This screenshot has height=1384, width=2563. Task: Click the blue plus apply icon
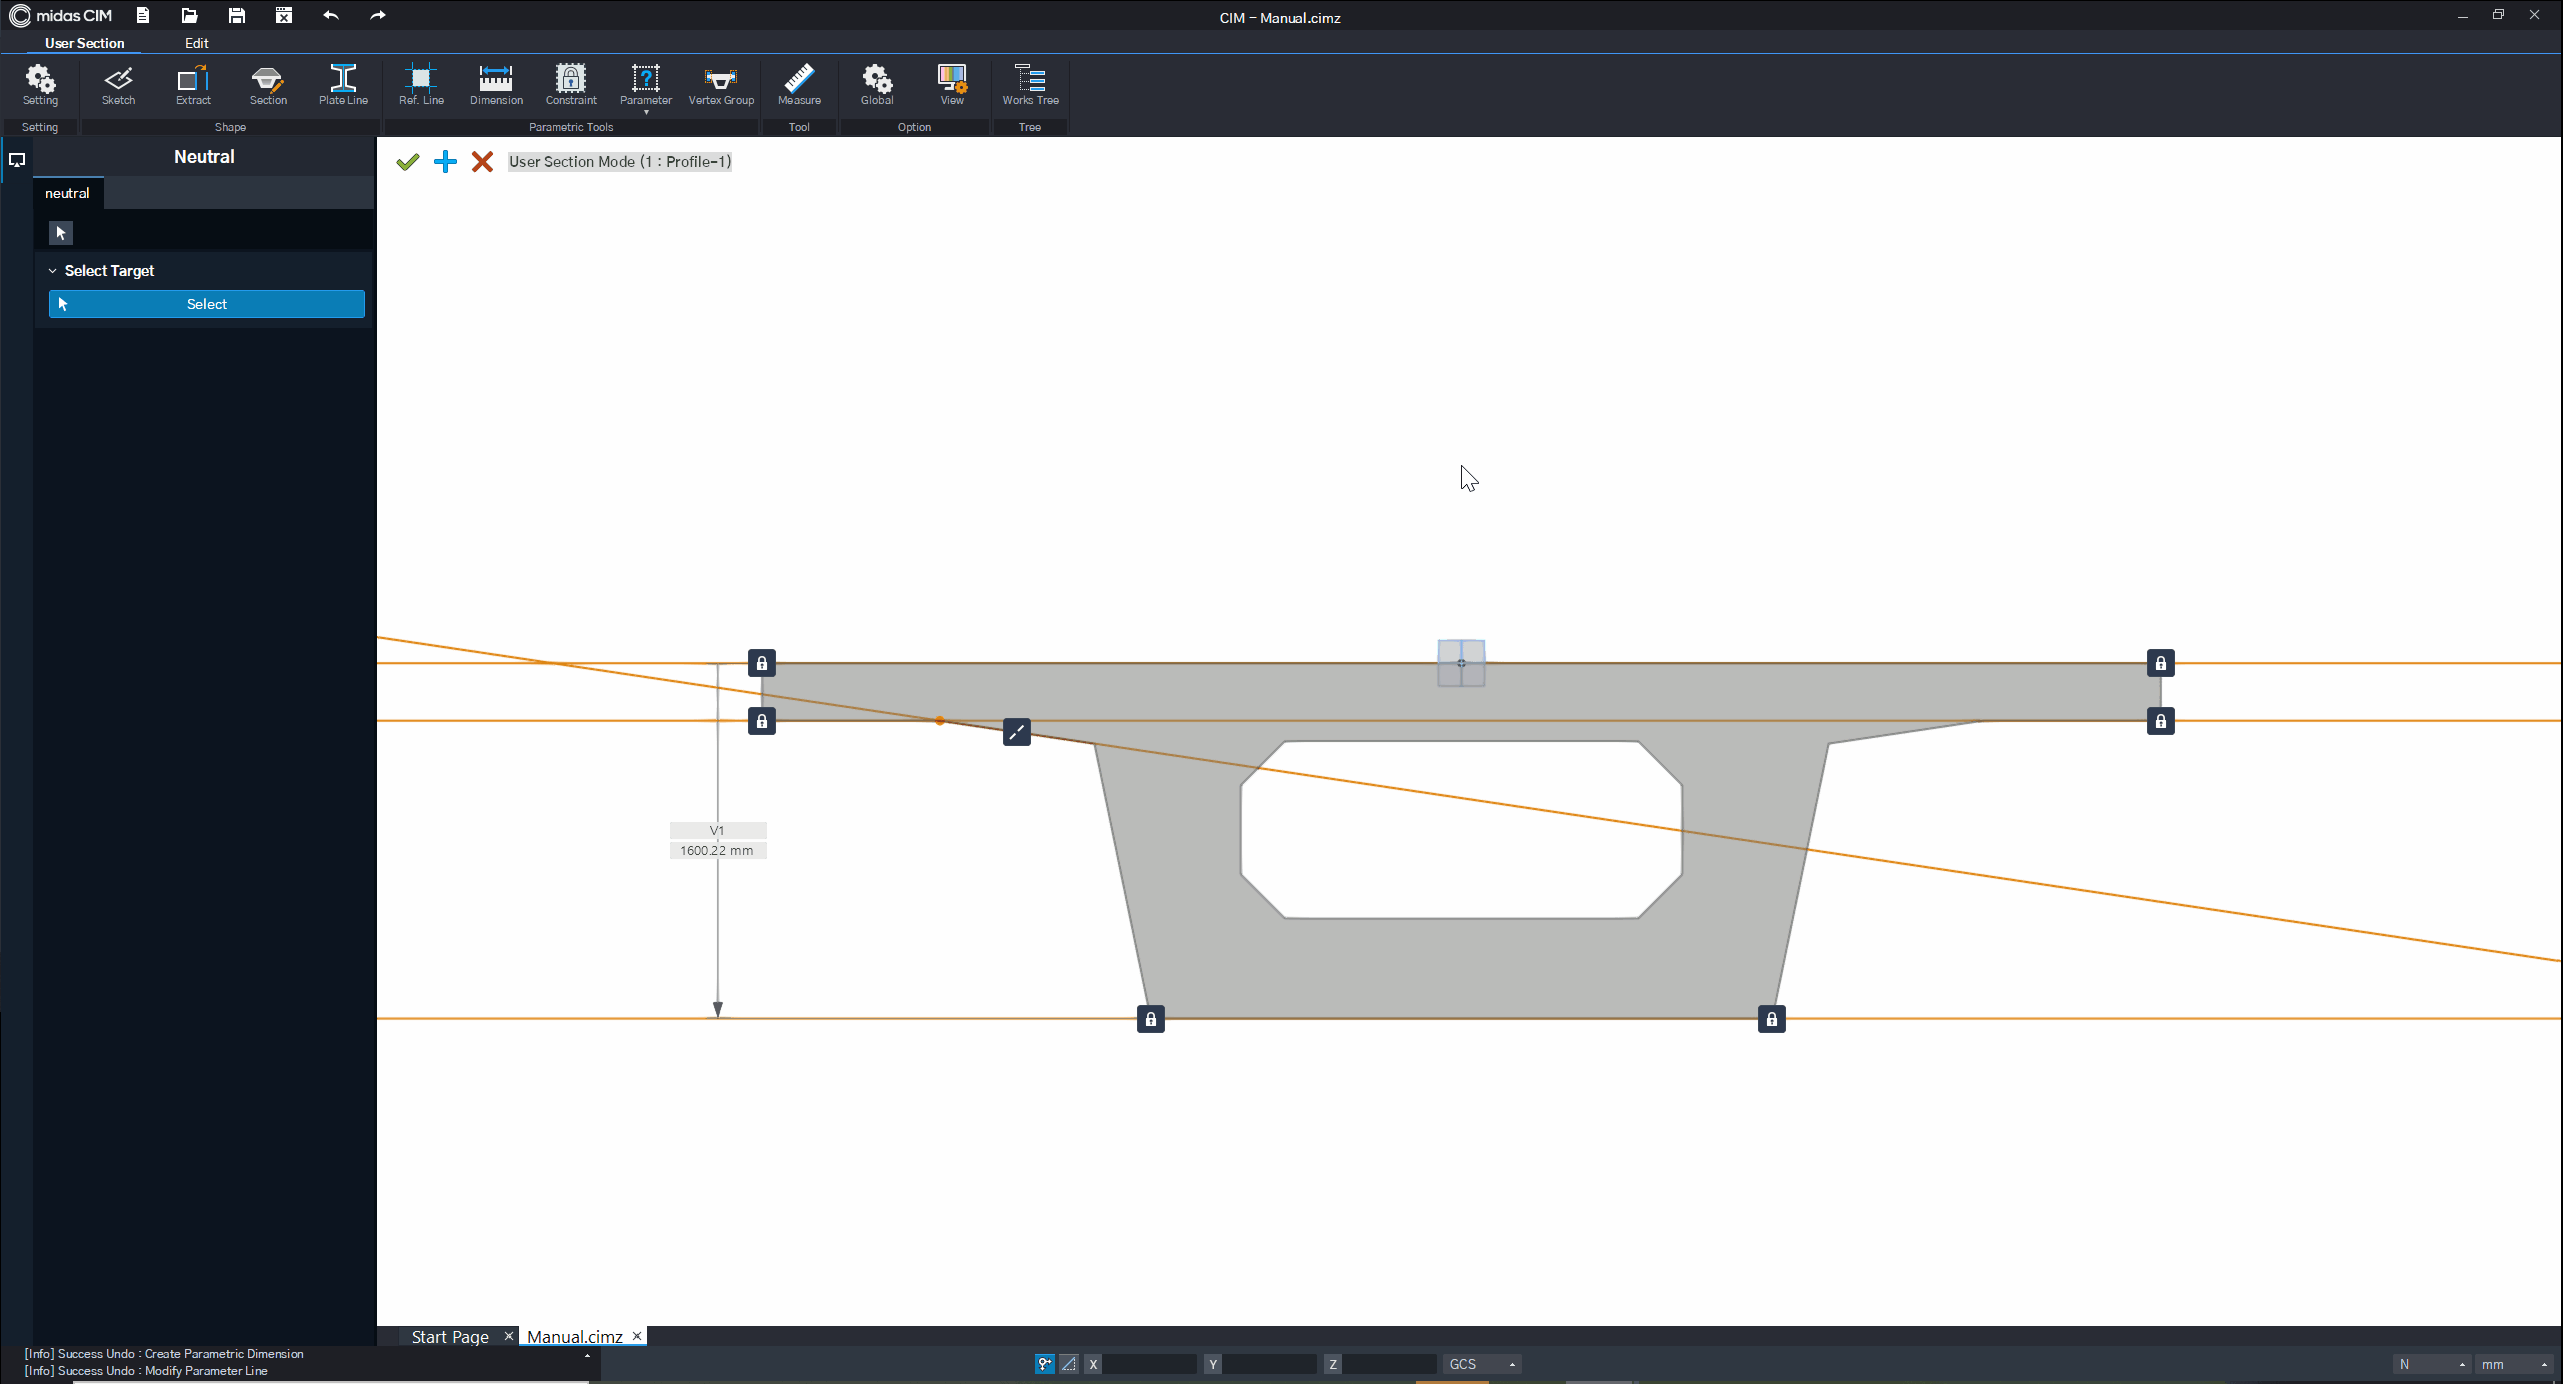[445, 162]
